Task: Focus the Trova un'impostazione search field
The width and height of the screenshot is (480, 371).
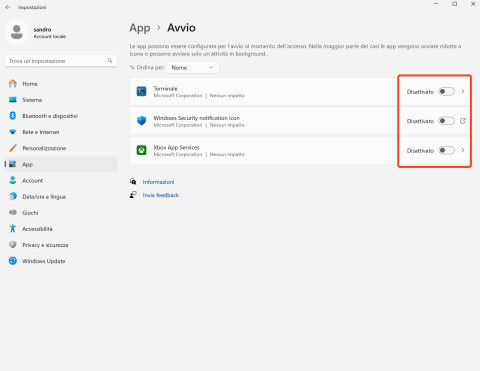Action: [x=61, y=61]
